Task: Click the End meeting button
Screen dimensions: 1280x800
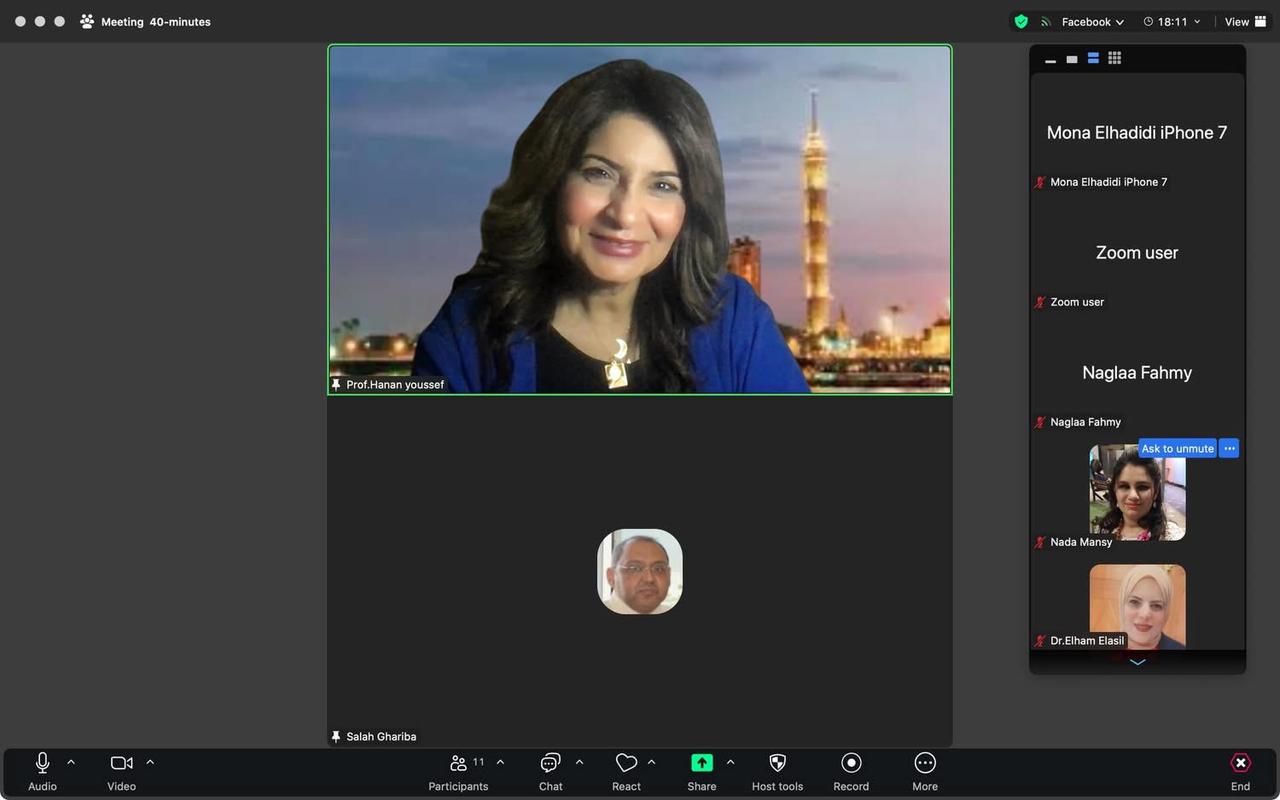Action: 1240,764
